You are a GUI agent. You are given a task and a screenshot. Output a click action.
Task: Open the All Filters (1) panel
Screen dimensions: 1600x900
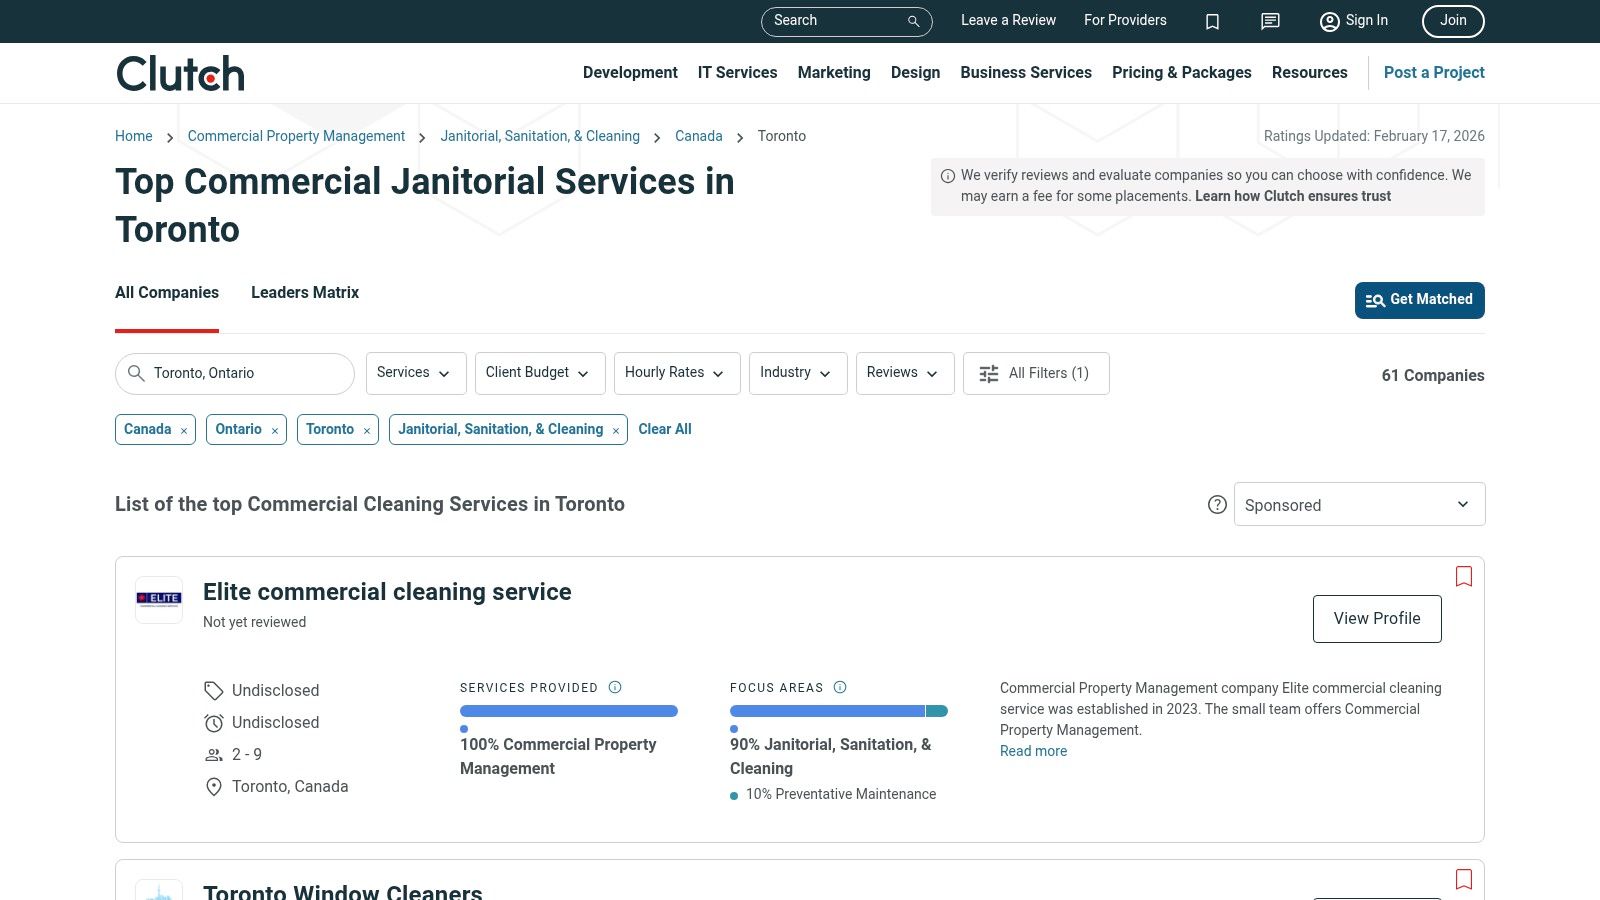1036,373
